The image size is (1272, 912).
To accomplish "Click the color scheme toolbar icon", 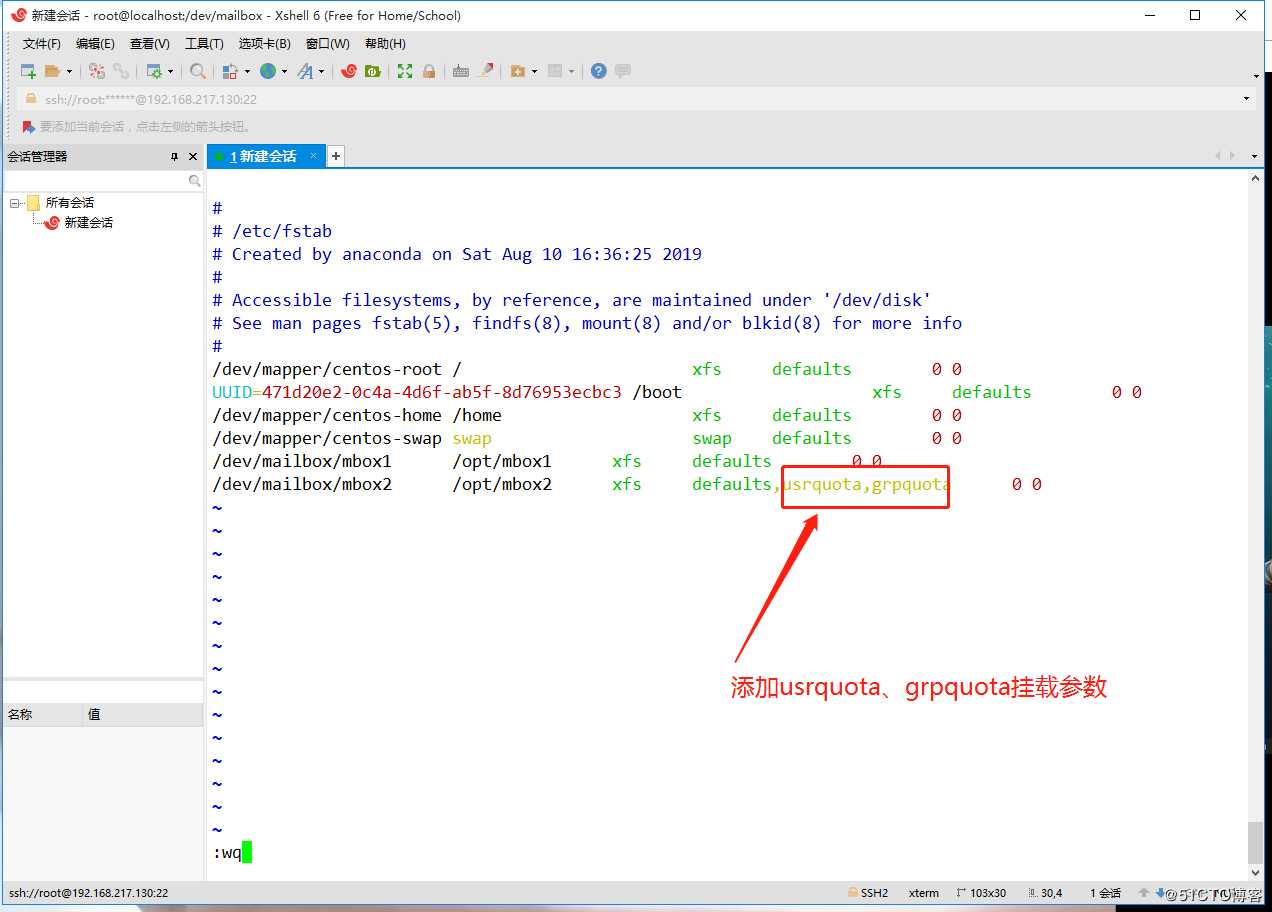I will pos(230,71).
